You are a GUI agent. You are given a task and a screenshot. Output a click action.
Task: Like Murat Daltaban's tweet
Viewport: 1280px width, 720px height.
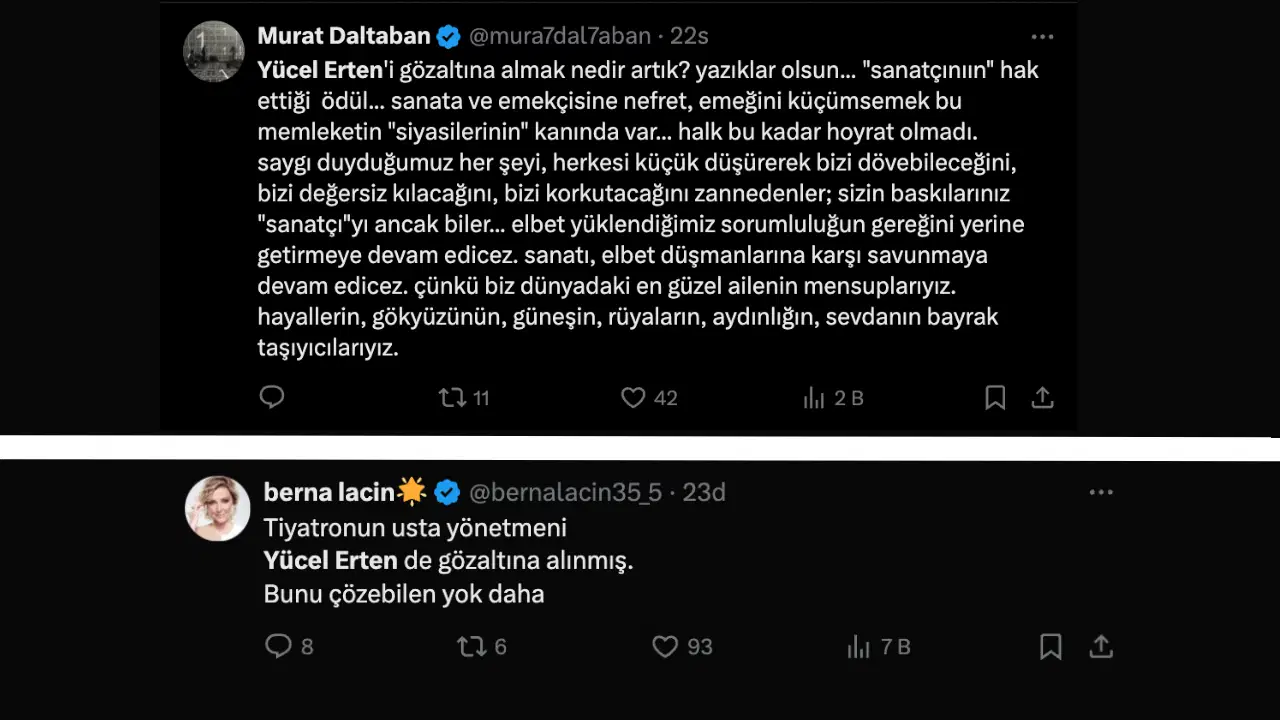633,398
